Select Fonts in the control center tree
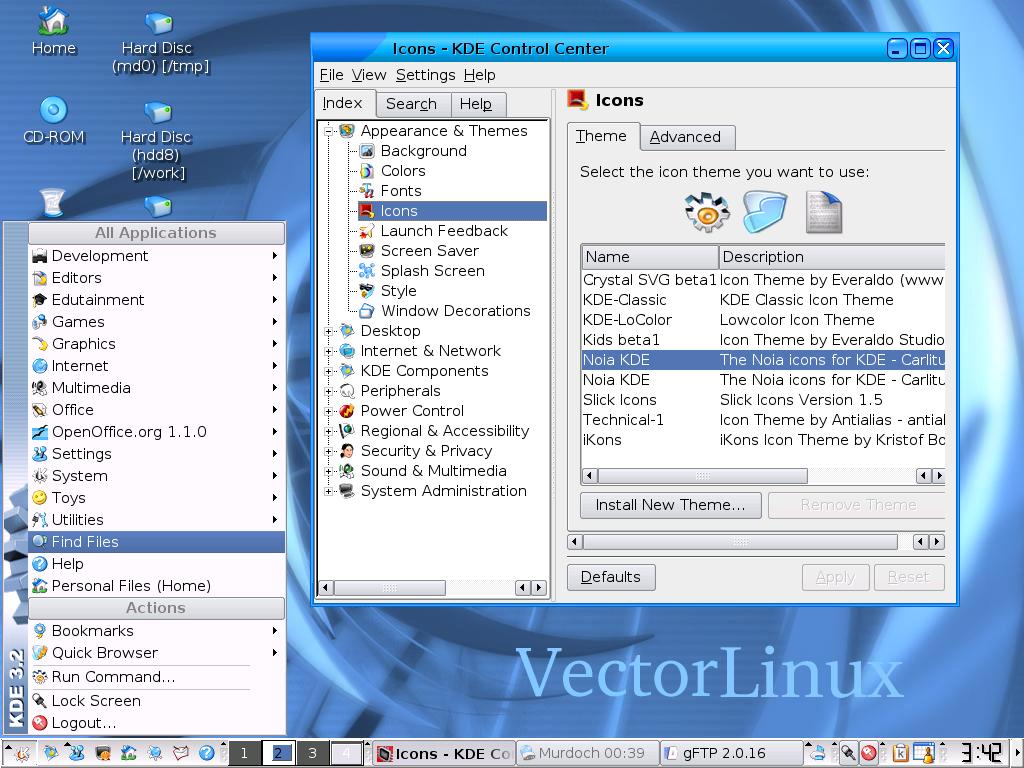This screenshot has height=768, width=1024. point(401,191)
